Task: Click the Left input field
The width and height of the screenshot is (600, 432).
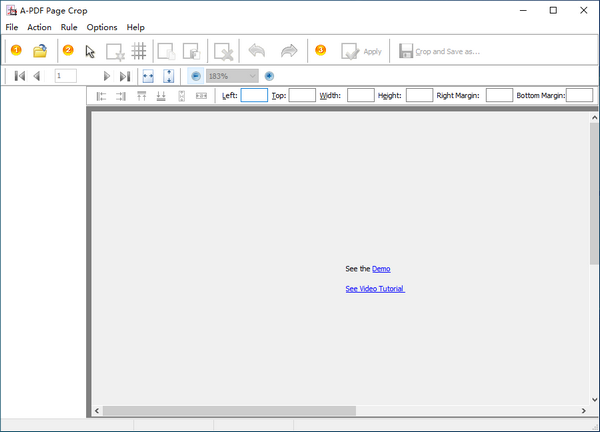Action: point(254,95)
